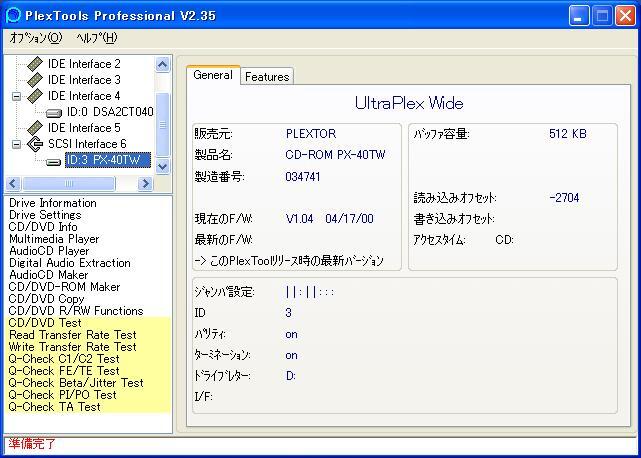641x458 pixels.
Task: Click the IDE Interface 5 chip icon
Action: pos(35,128)
